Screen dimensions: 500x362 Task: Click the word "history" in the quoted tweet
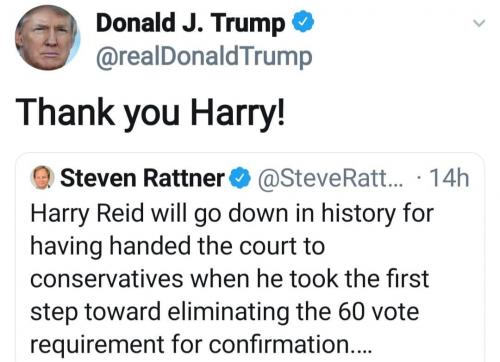(x=359, y=214)
